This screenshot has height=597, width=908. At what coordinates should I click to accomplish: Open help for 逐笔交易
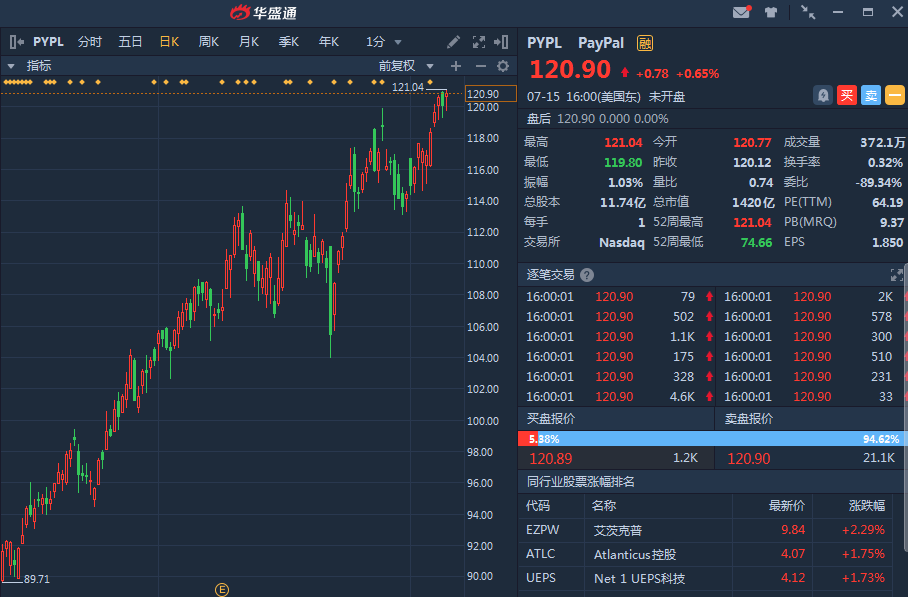click(x=587, y=275)
